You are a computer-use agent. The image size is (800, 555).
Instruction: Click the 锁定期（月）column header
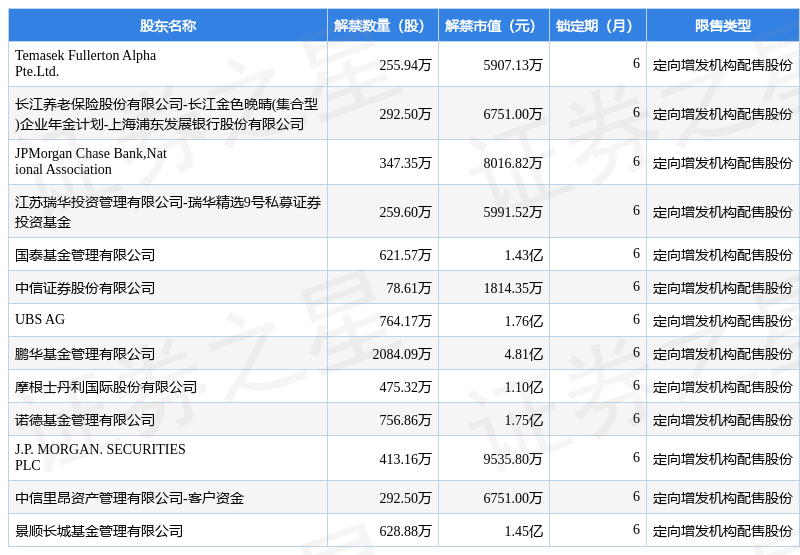(598, 26)
